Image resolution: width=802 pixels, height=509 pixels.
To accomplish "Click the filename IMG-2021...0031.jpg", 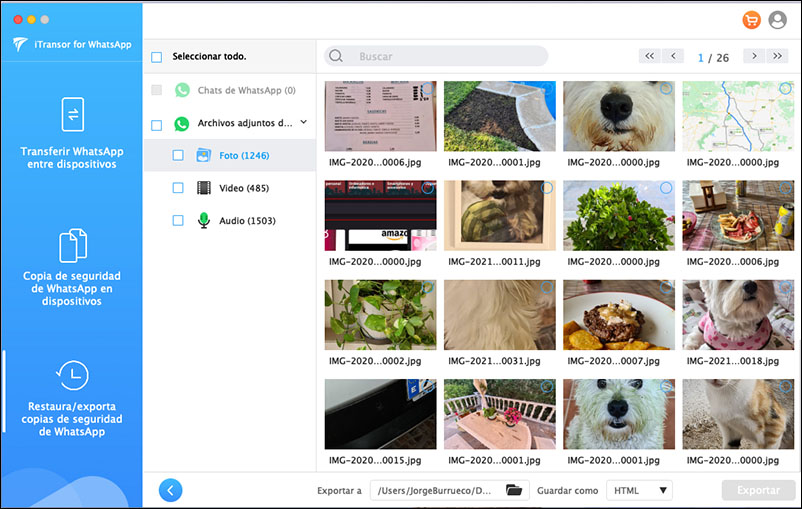I will tap(494, 361).
